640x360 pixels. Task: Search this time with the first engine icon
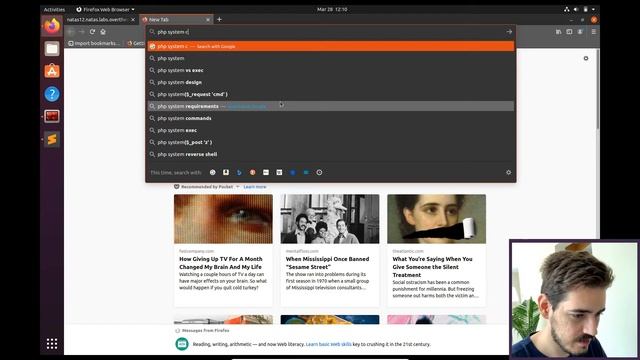click(x=213, y=172)
